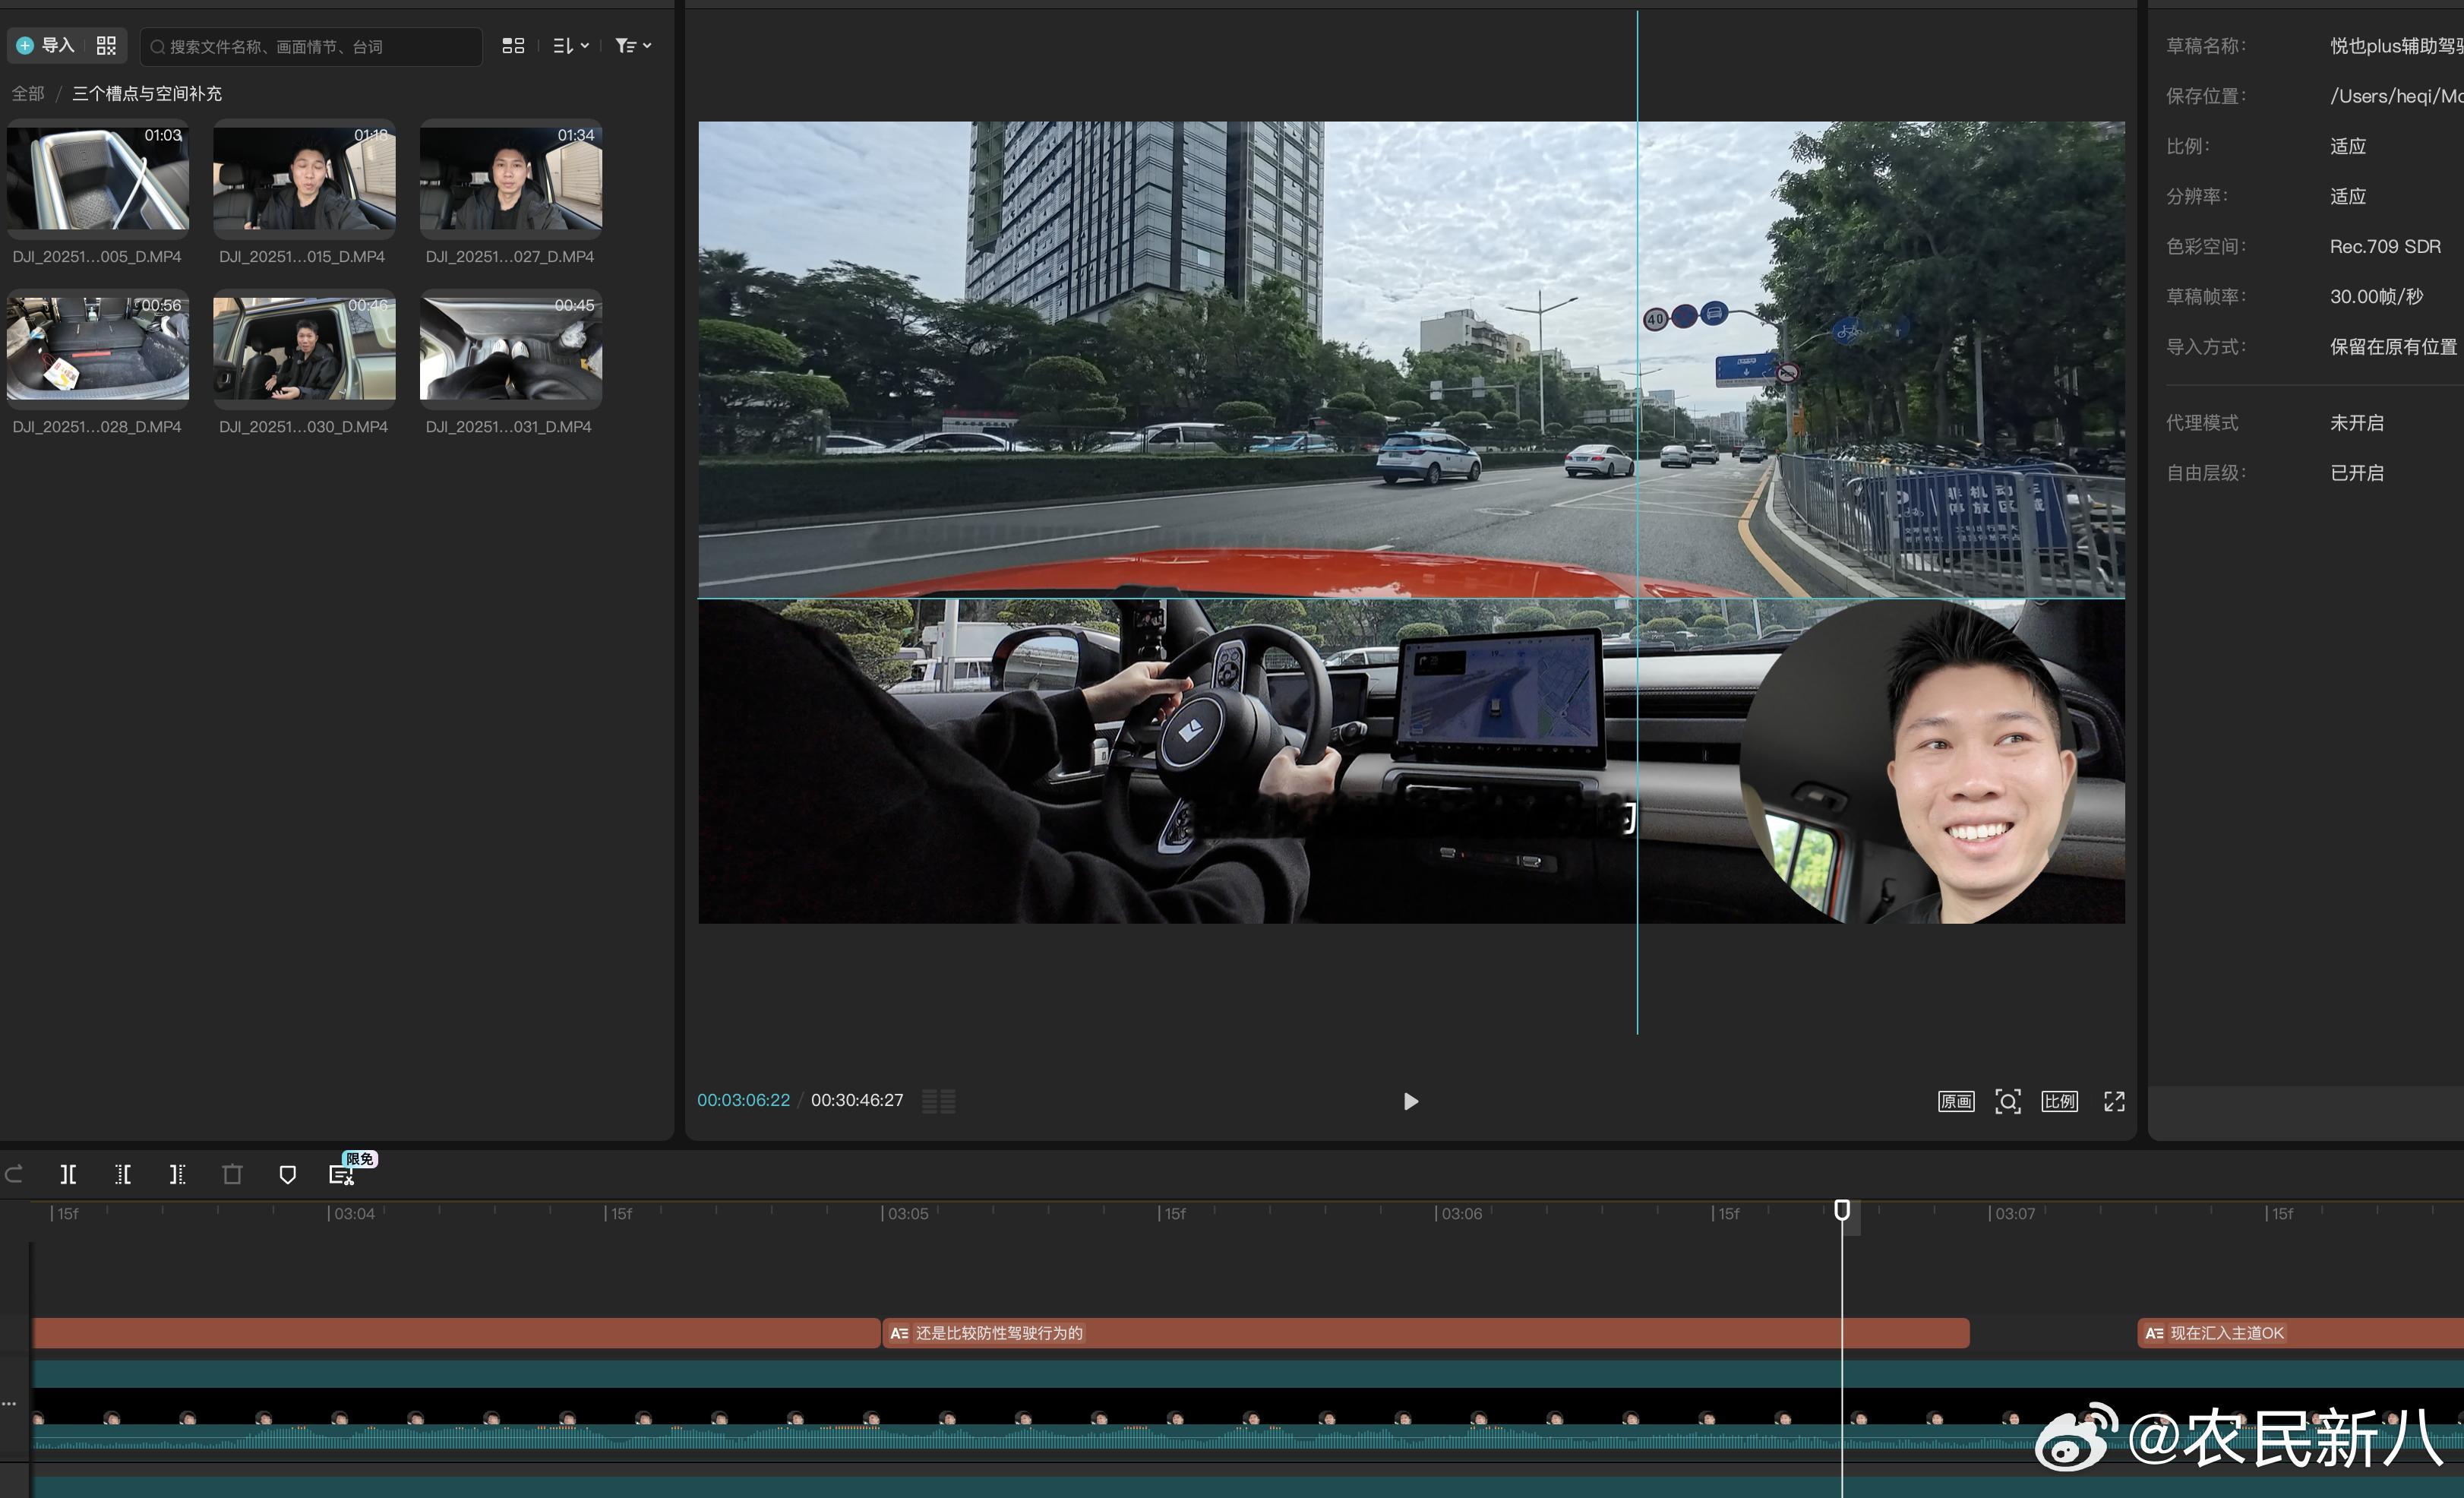
Task: Open the media filter dropdown
Action: (x=633, y=46)
